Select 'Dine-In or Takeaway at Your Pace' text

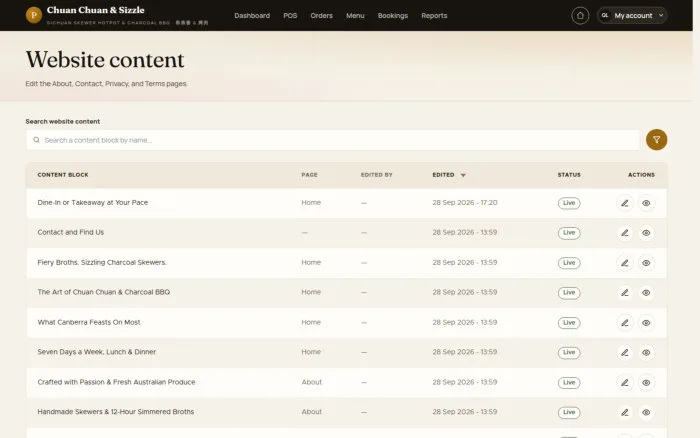[92, 203]
